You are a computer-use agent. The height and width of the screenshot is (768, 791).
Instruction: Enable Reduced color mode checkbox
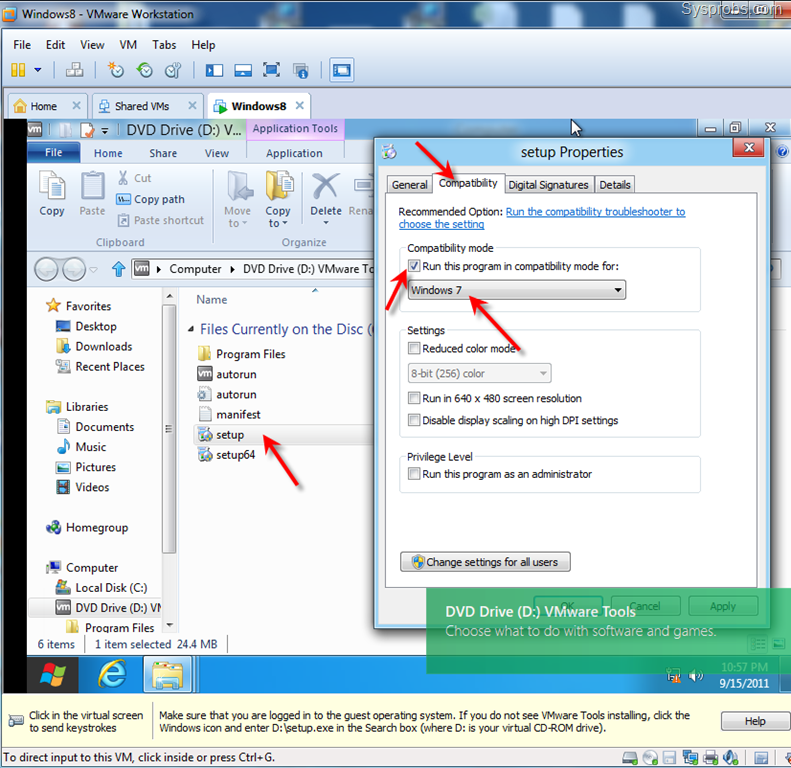point(415,349)
